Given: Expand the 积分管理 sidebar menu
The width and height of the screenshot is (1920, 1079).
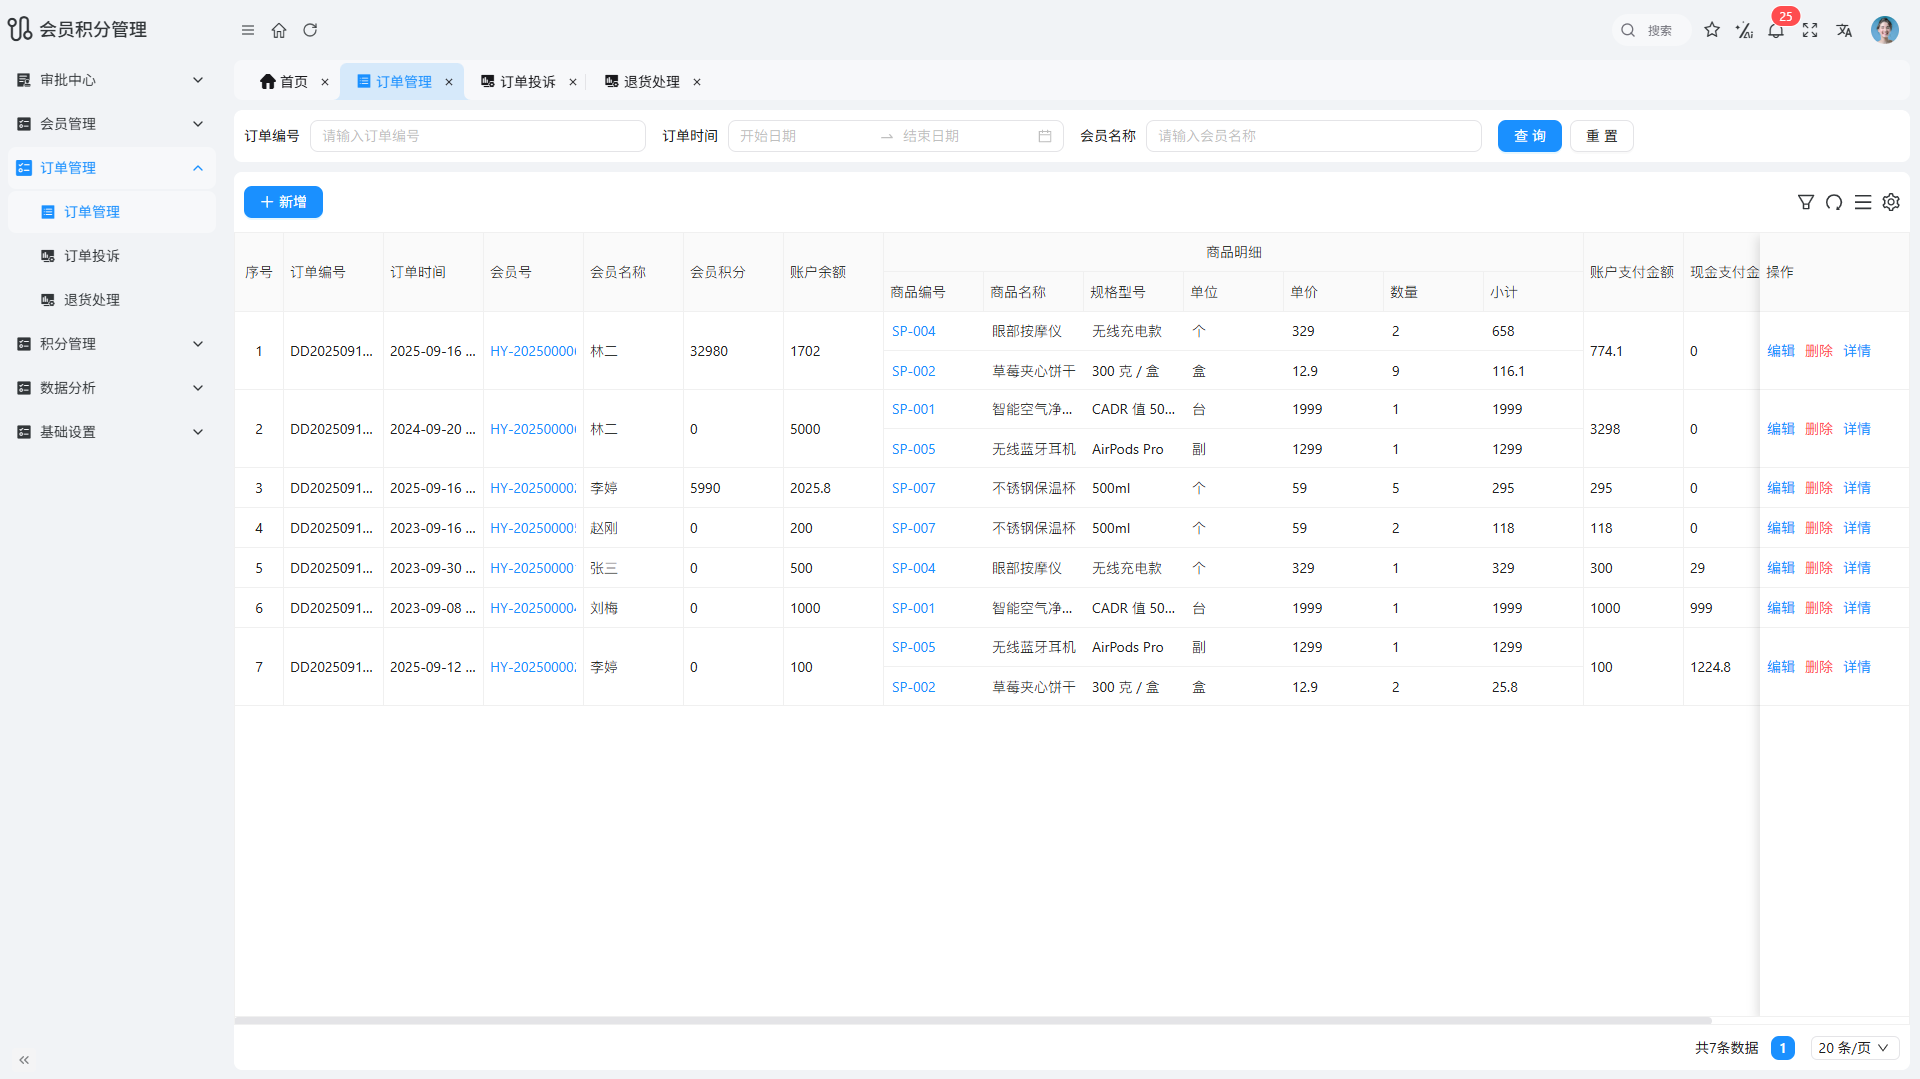Looking at the screenshot, I should tap(110, 344).
